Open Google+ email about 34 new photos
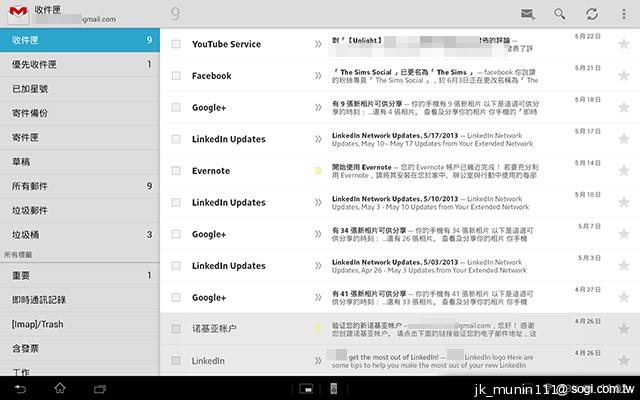 (x=400, y=234)
